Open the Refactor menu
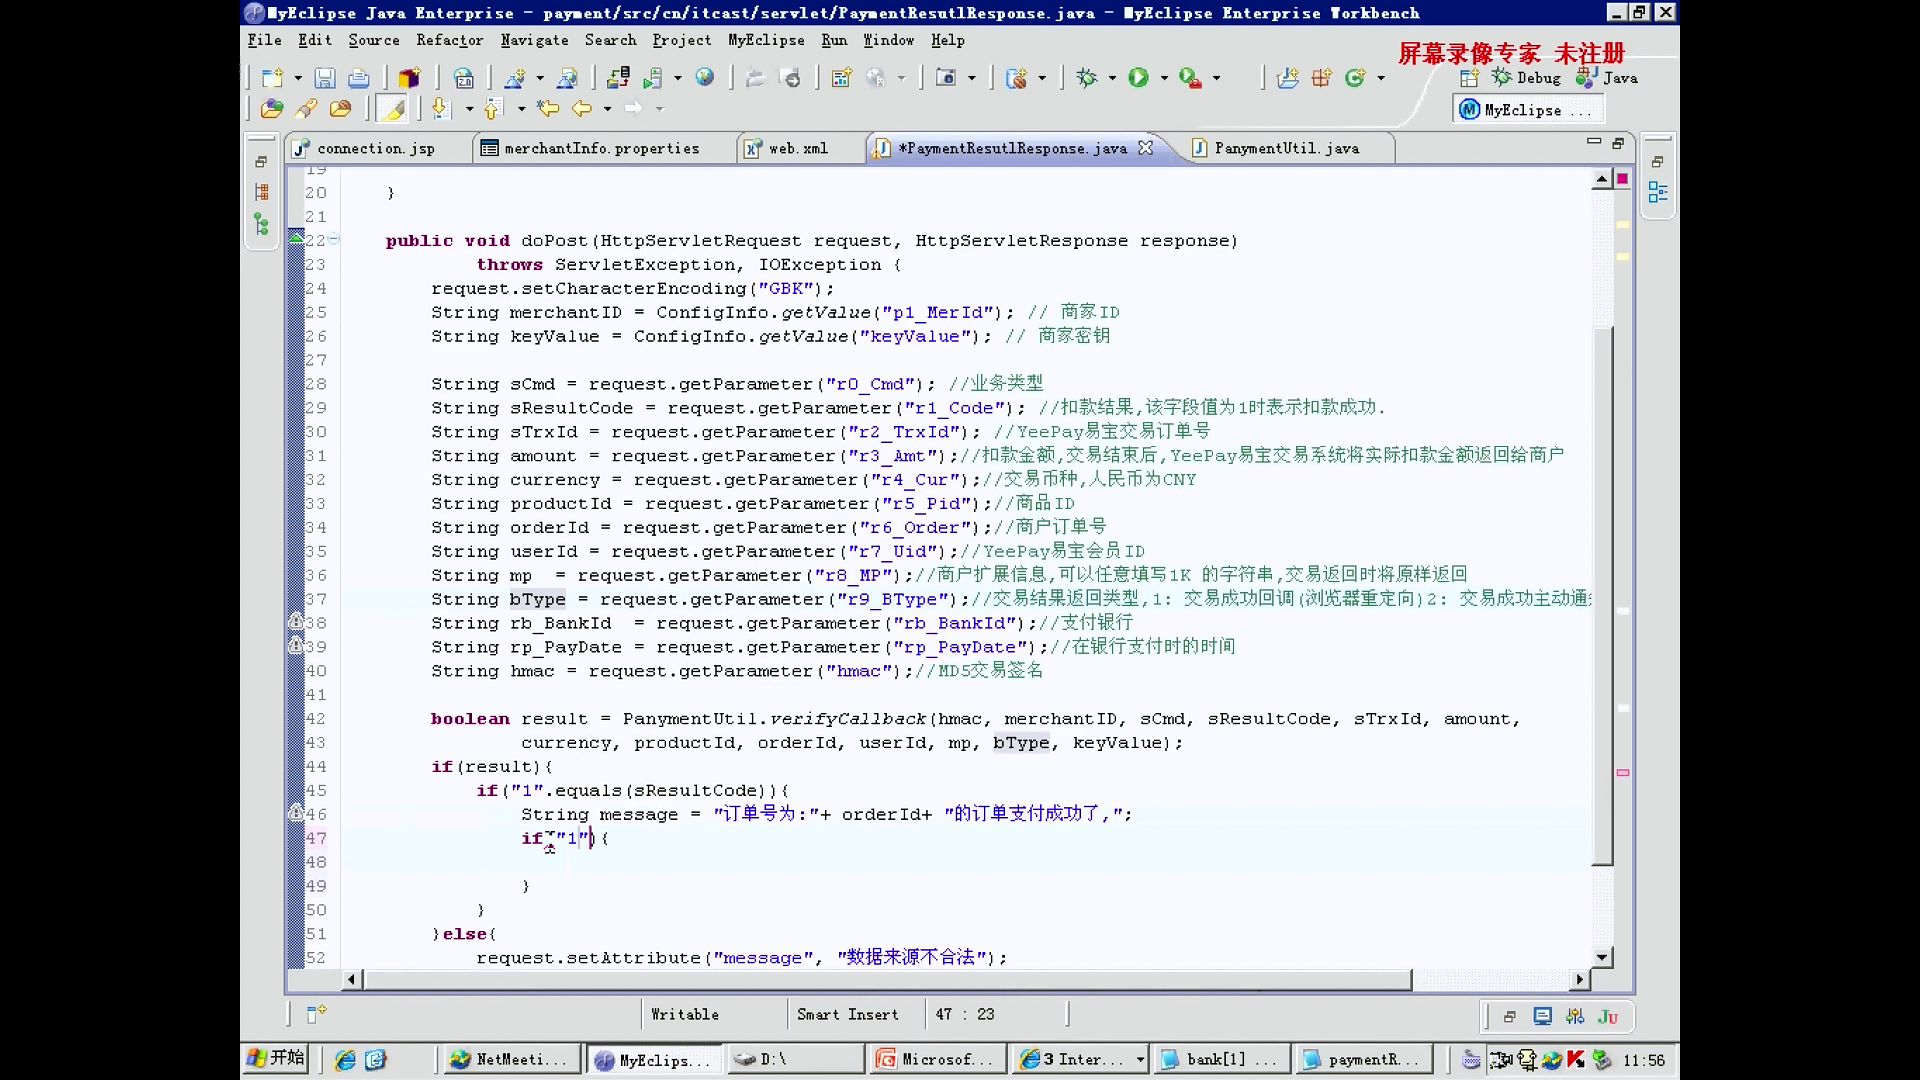The width and height of the screenshot is (1920, 1080). [449, 40]
